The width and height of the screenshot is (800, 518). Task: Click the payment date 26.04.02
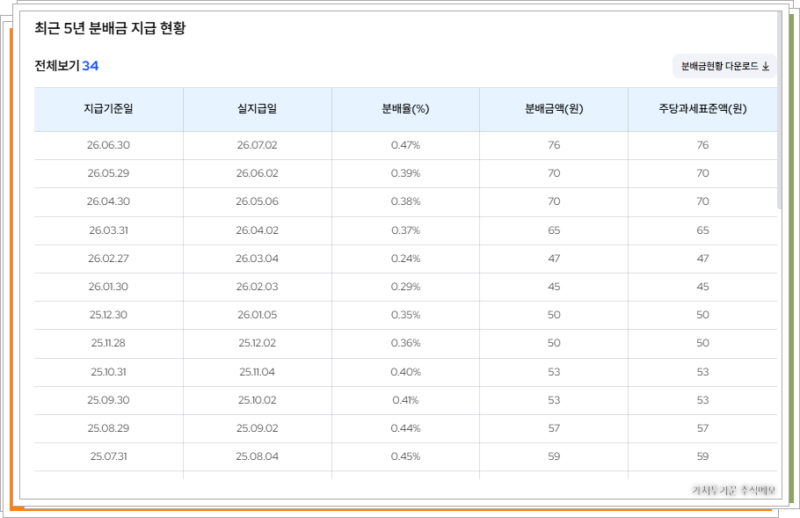(257, 230)
